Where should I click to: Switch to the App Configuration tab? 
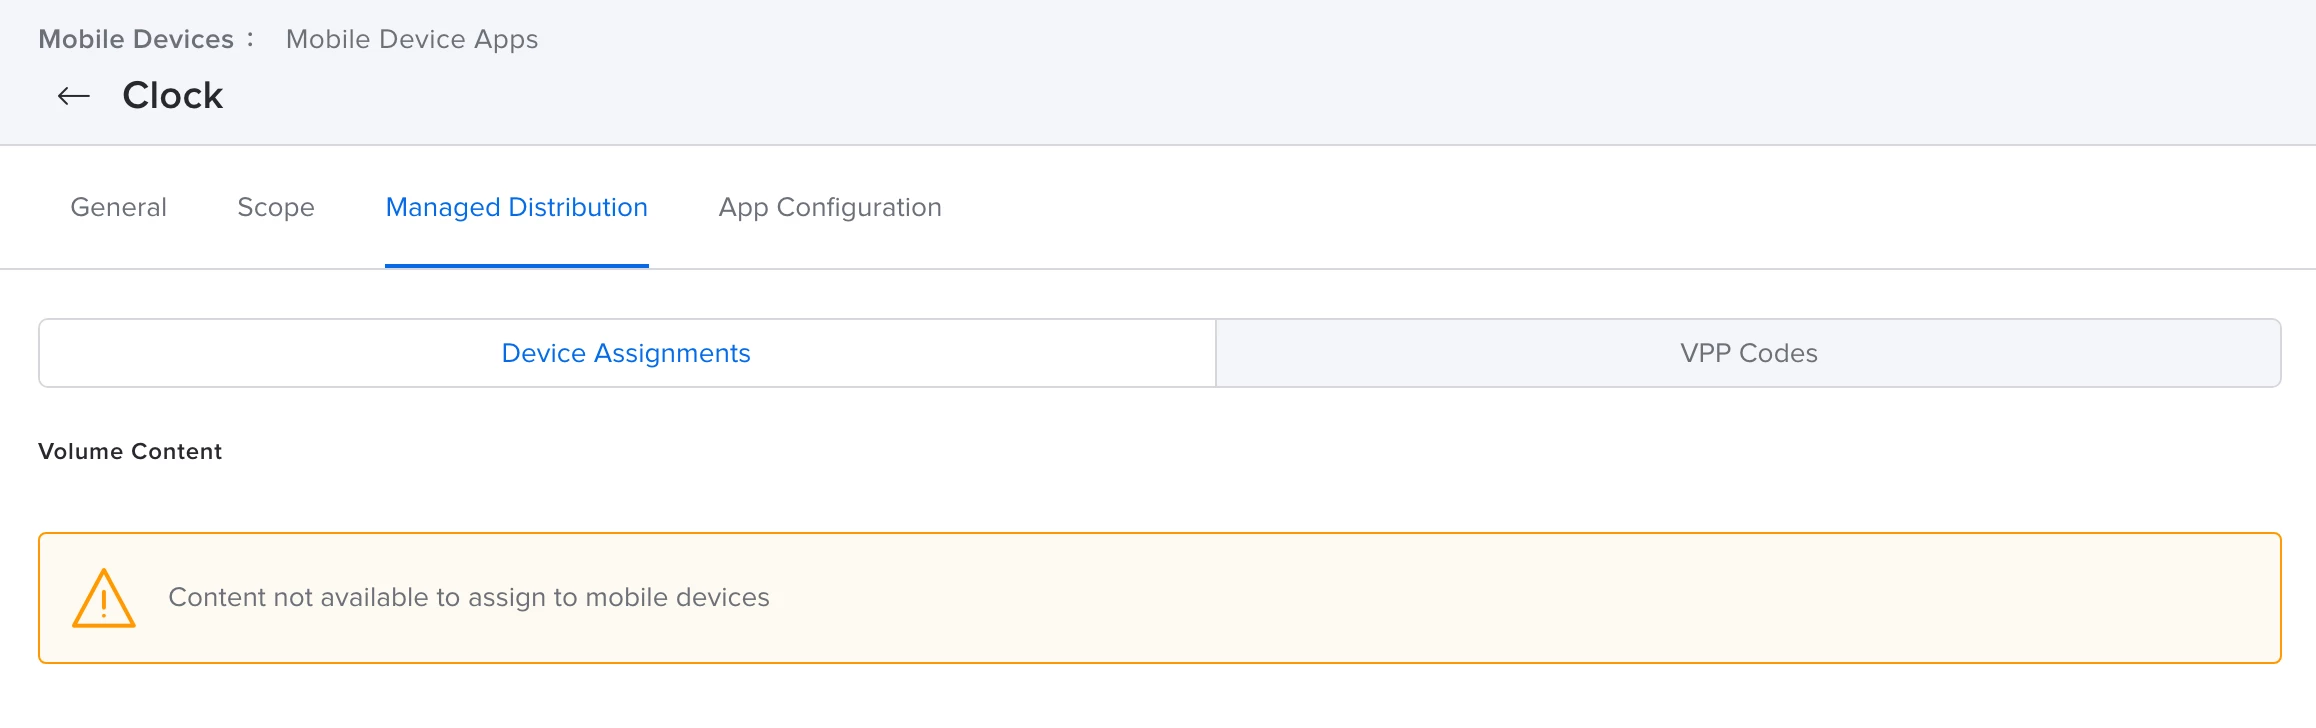click(830, 207)
